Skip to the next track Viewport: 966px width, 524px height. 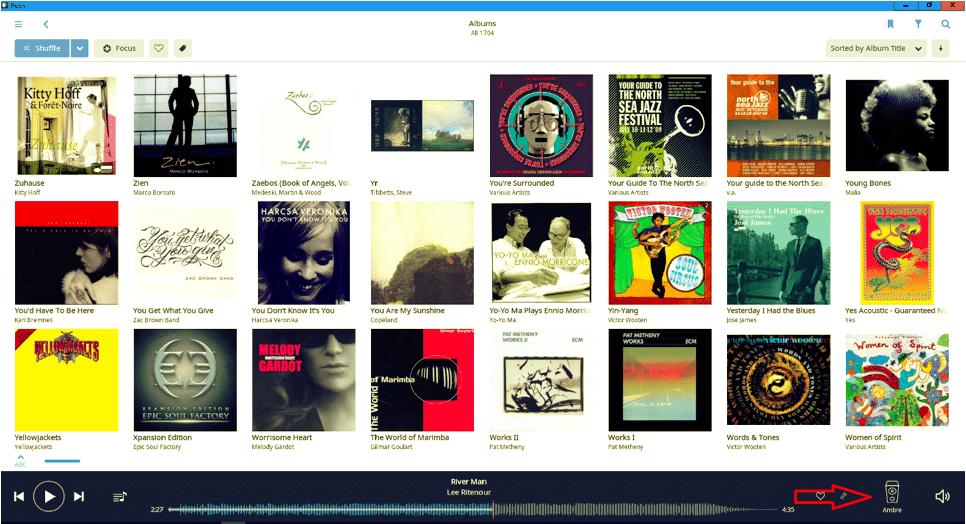pos(79,496)
